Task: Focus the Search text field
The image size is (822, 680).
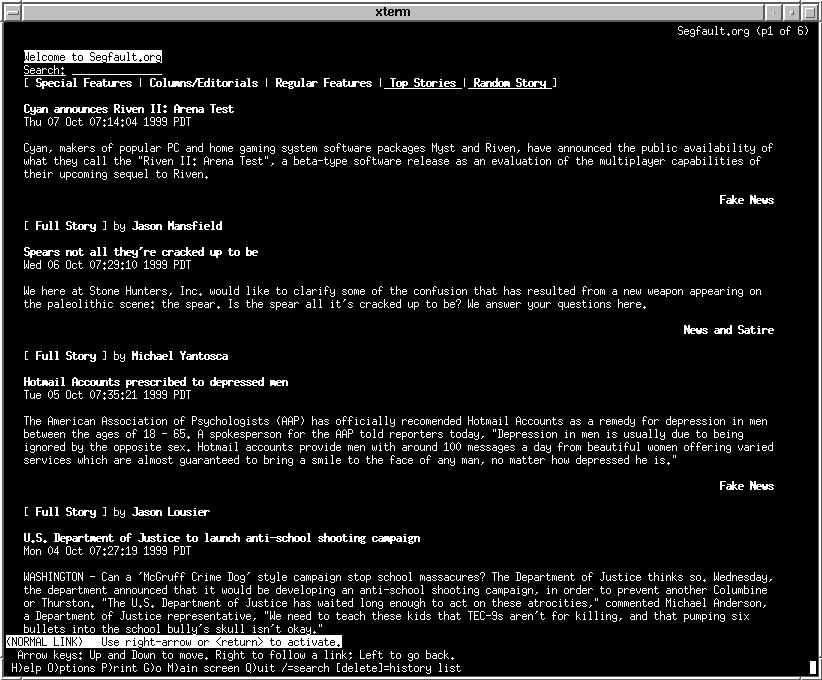Action: point(115,70)
